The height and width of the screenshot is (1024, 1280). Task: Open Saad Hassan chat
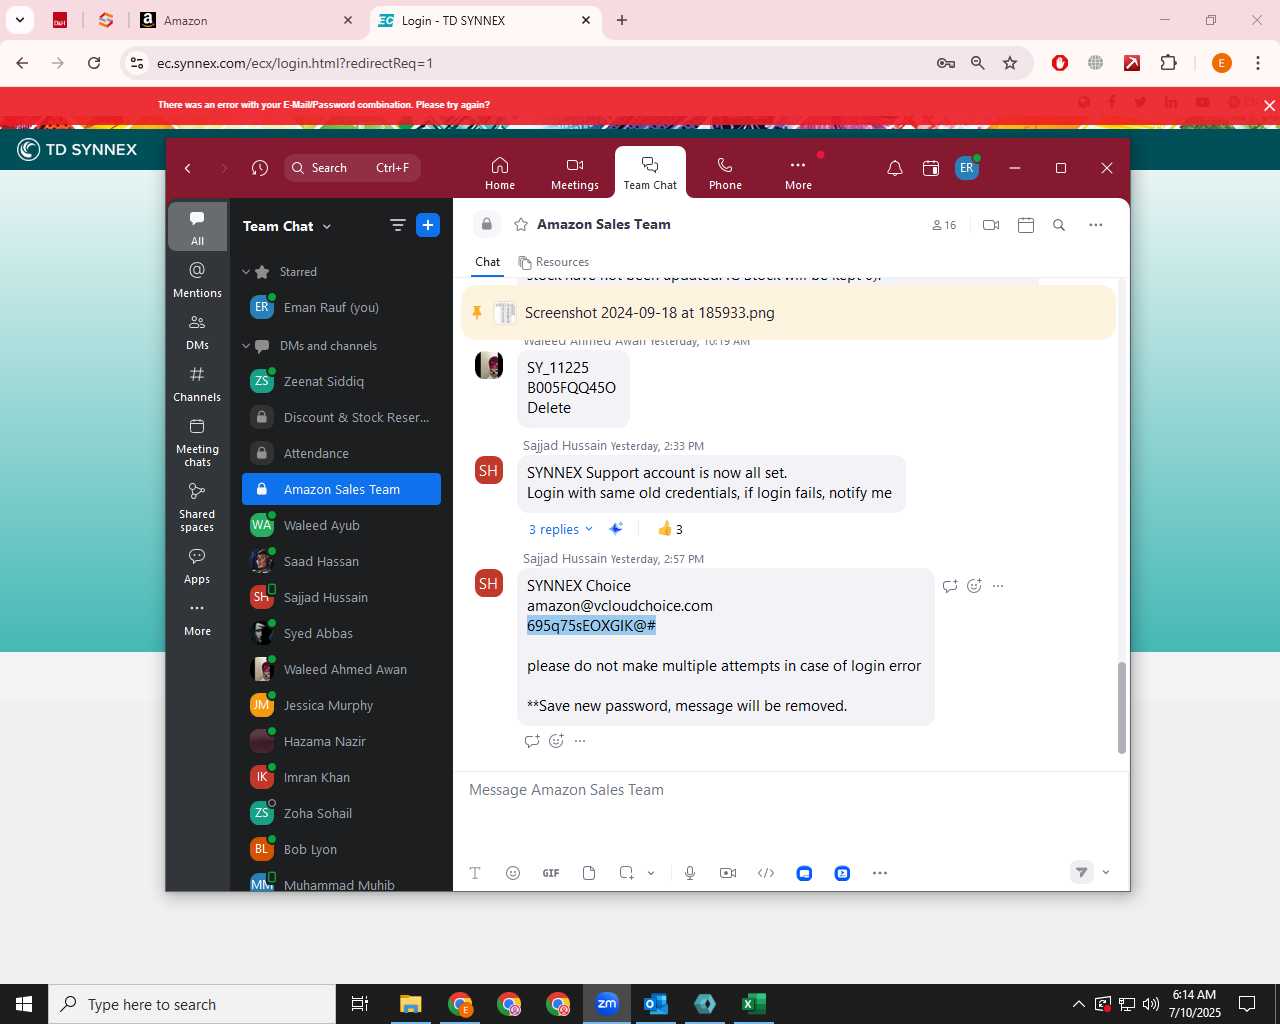pyautogui.click(x=341, y=561)
